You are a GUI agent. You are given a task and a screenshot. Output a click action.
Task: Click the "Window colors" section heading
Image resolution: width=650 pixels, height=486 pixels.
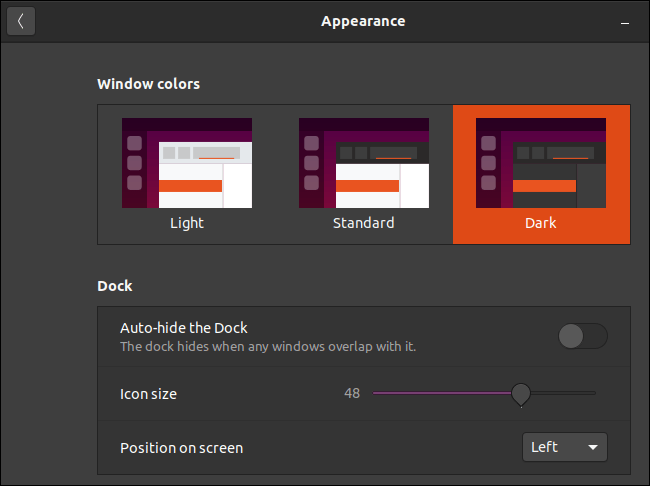tap(148, 84)
